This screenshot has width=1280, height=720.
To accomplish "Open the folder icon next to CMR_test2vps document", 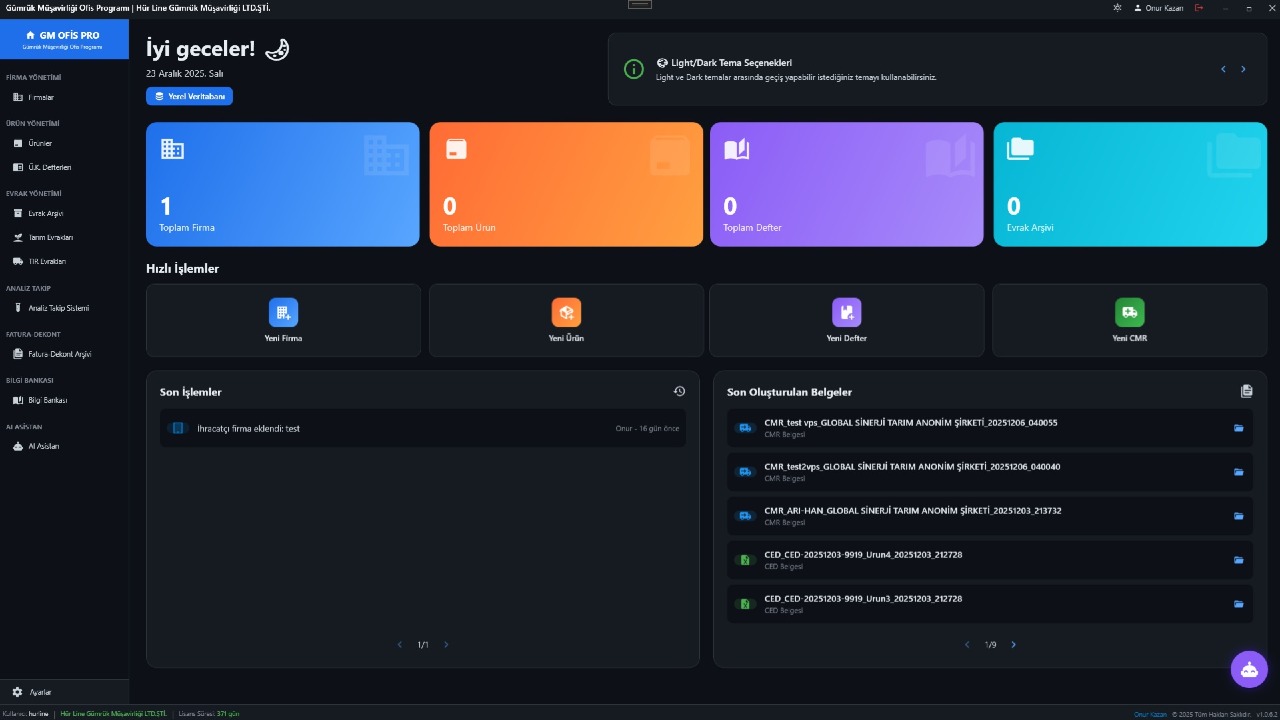I will (1238, 472).
